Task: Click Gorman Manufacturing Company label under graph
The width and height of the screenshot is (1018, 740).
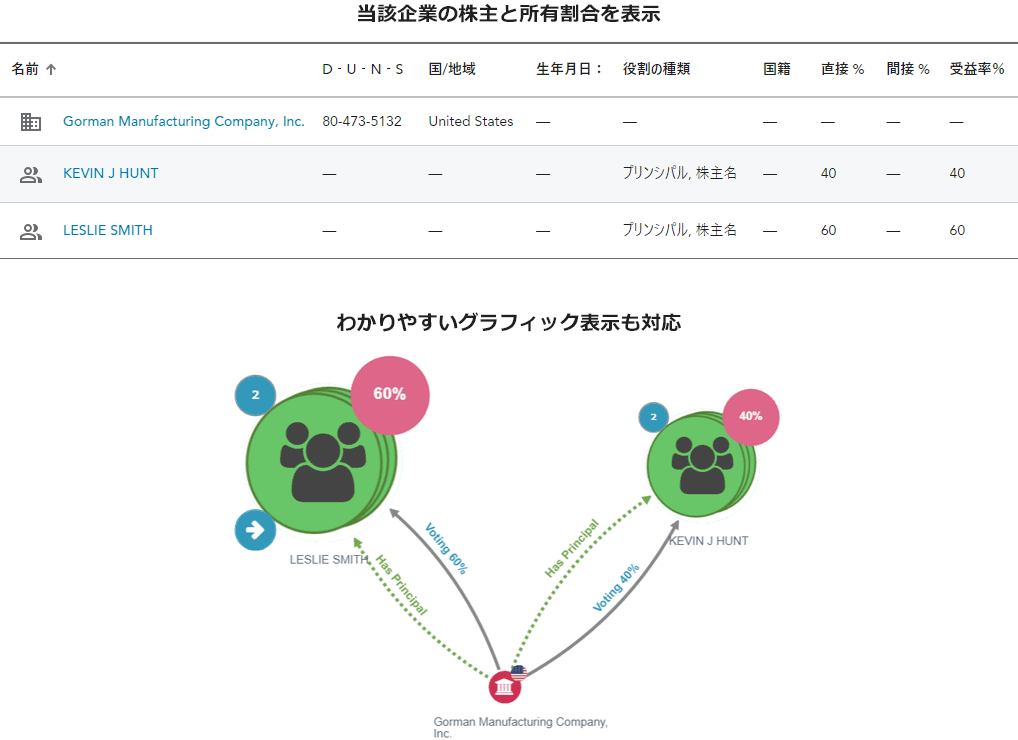Action: (x=521, y=727)
